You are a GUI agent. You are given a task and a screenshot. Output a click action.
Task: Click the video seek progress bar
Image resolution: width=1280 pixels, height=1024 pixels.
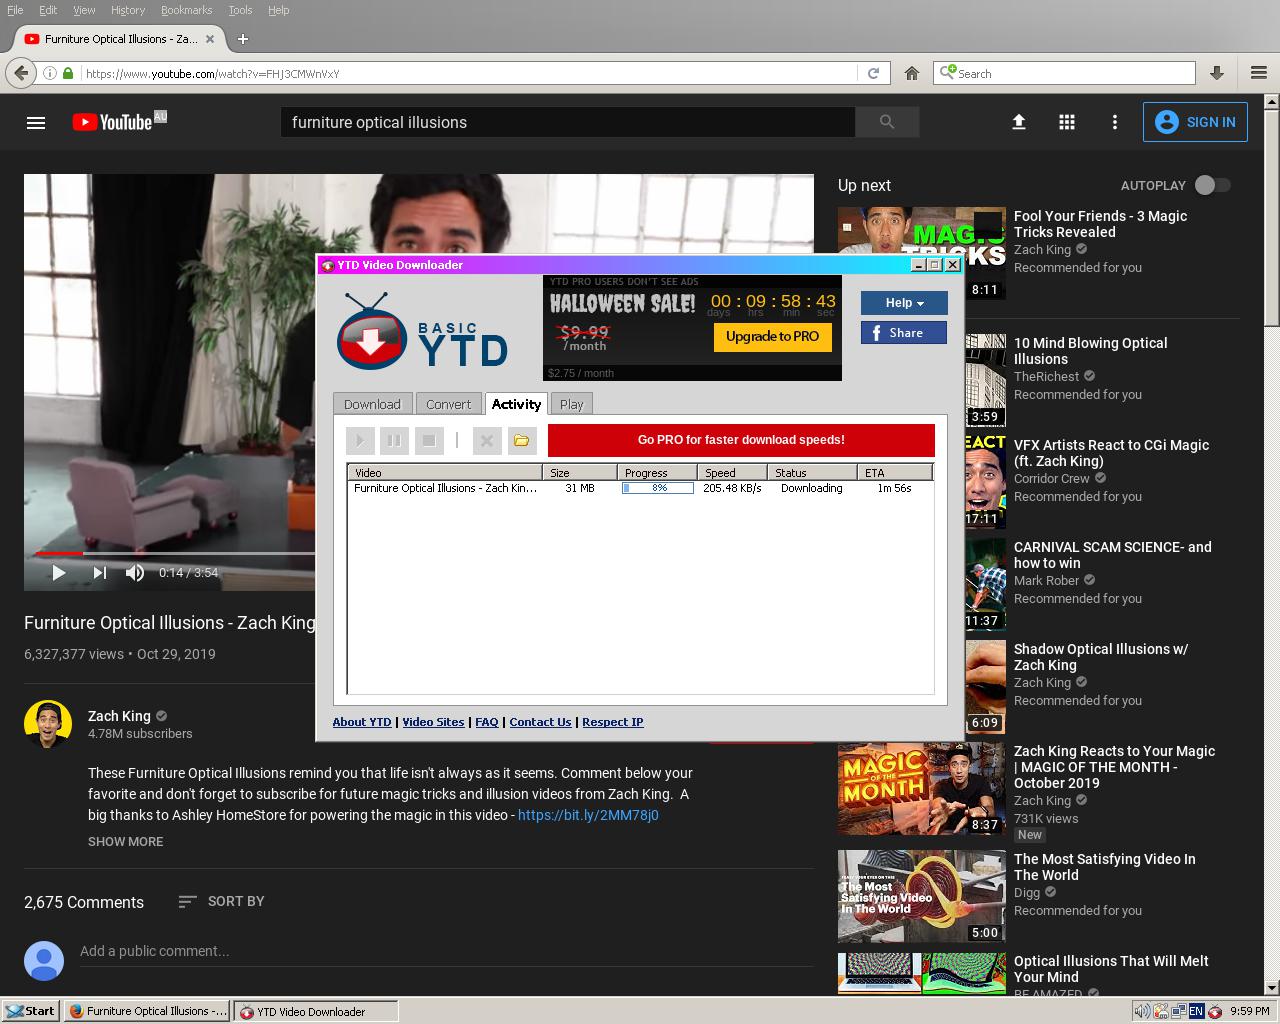point(175,552)
